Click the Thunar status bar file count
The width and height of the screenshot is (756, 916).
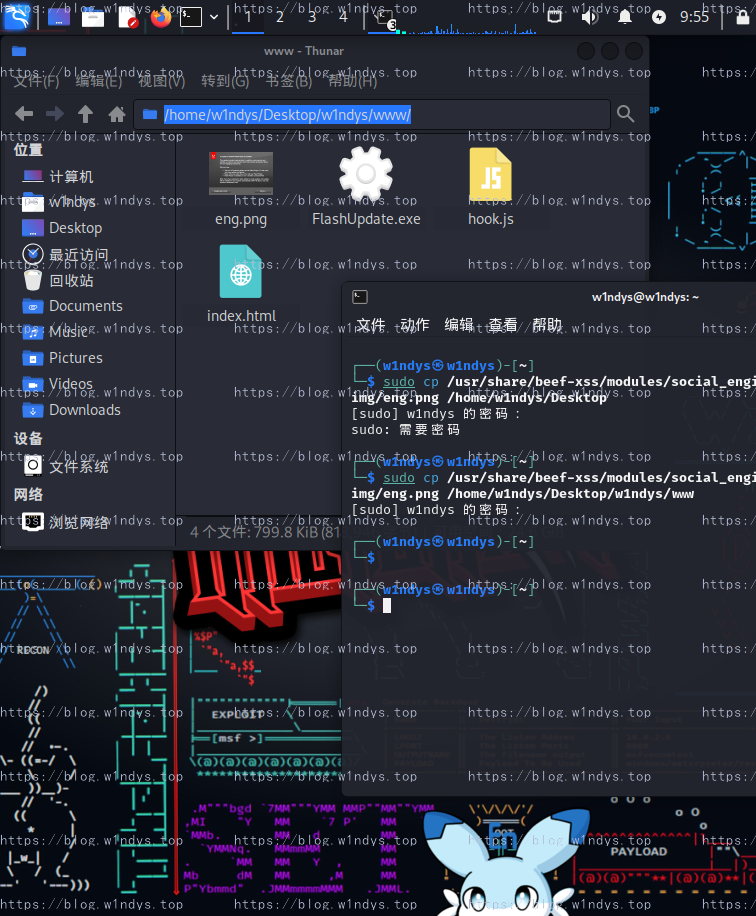(x=265, y=532)
